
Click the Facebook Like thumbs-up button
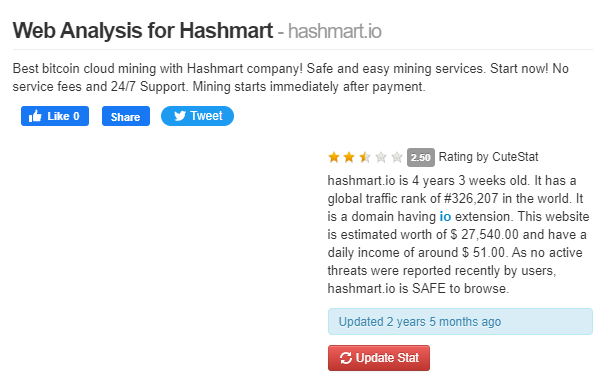(x=55, y=116)
